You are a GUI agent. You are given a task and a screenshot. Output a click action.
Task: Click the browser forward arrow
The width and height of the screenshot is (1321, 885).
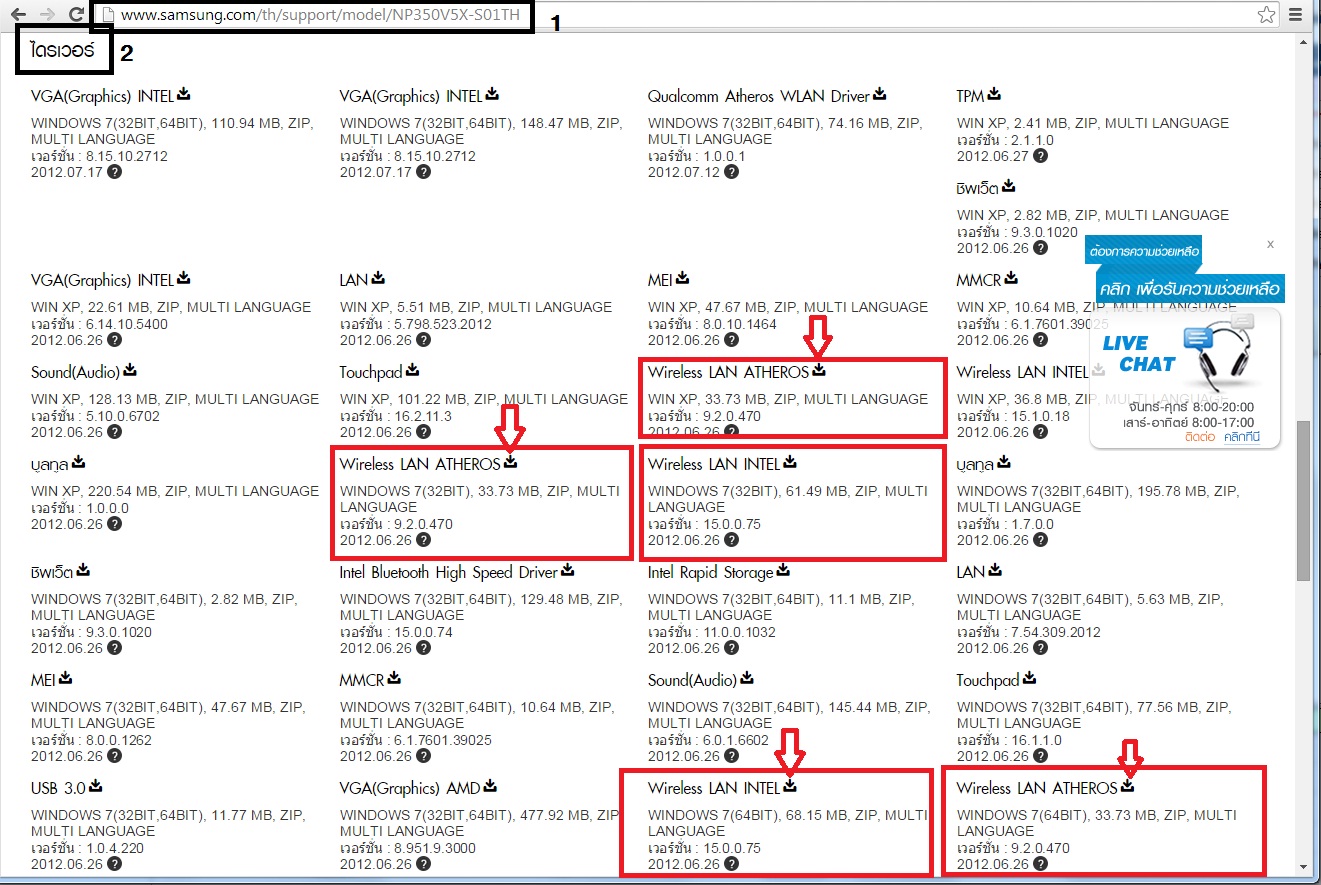click(48, 14)
